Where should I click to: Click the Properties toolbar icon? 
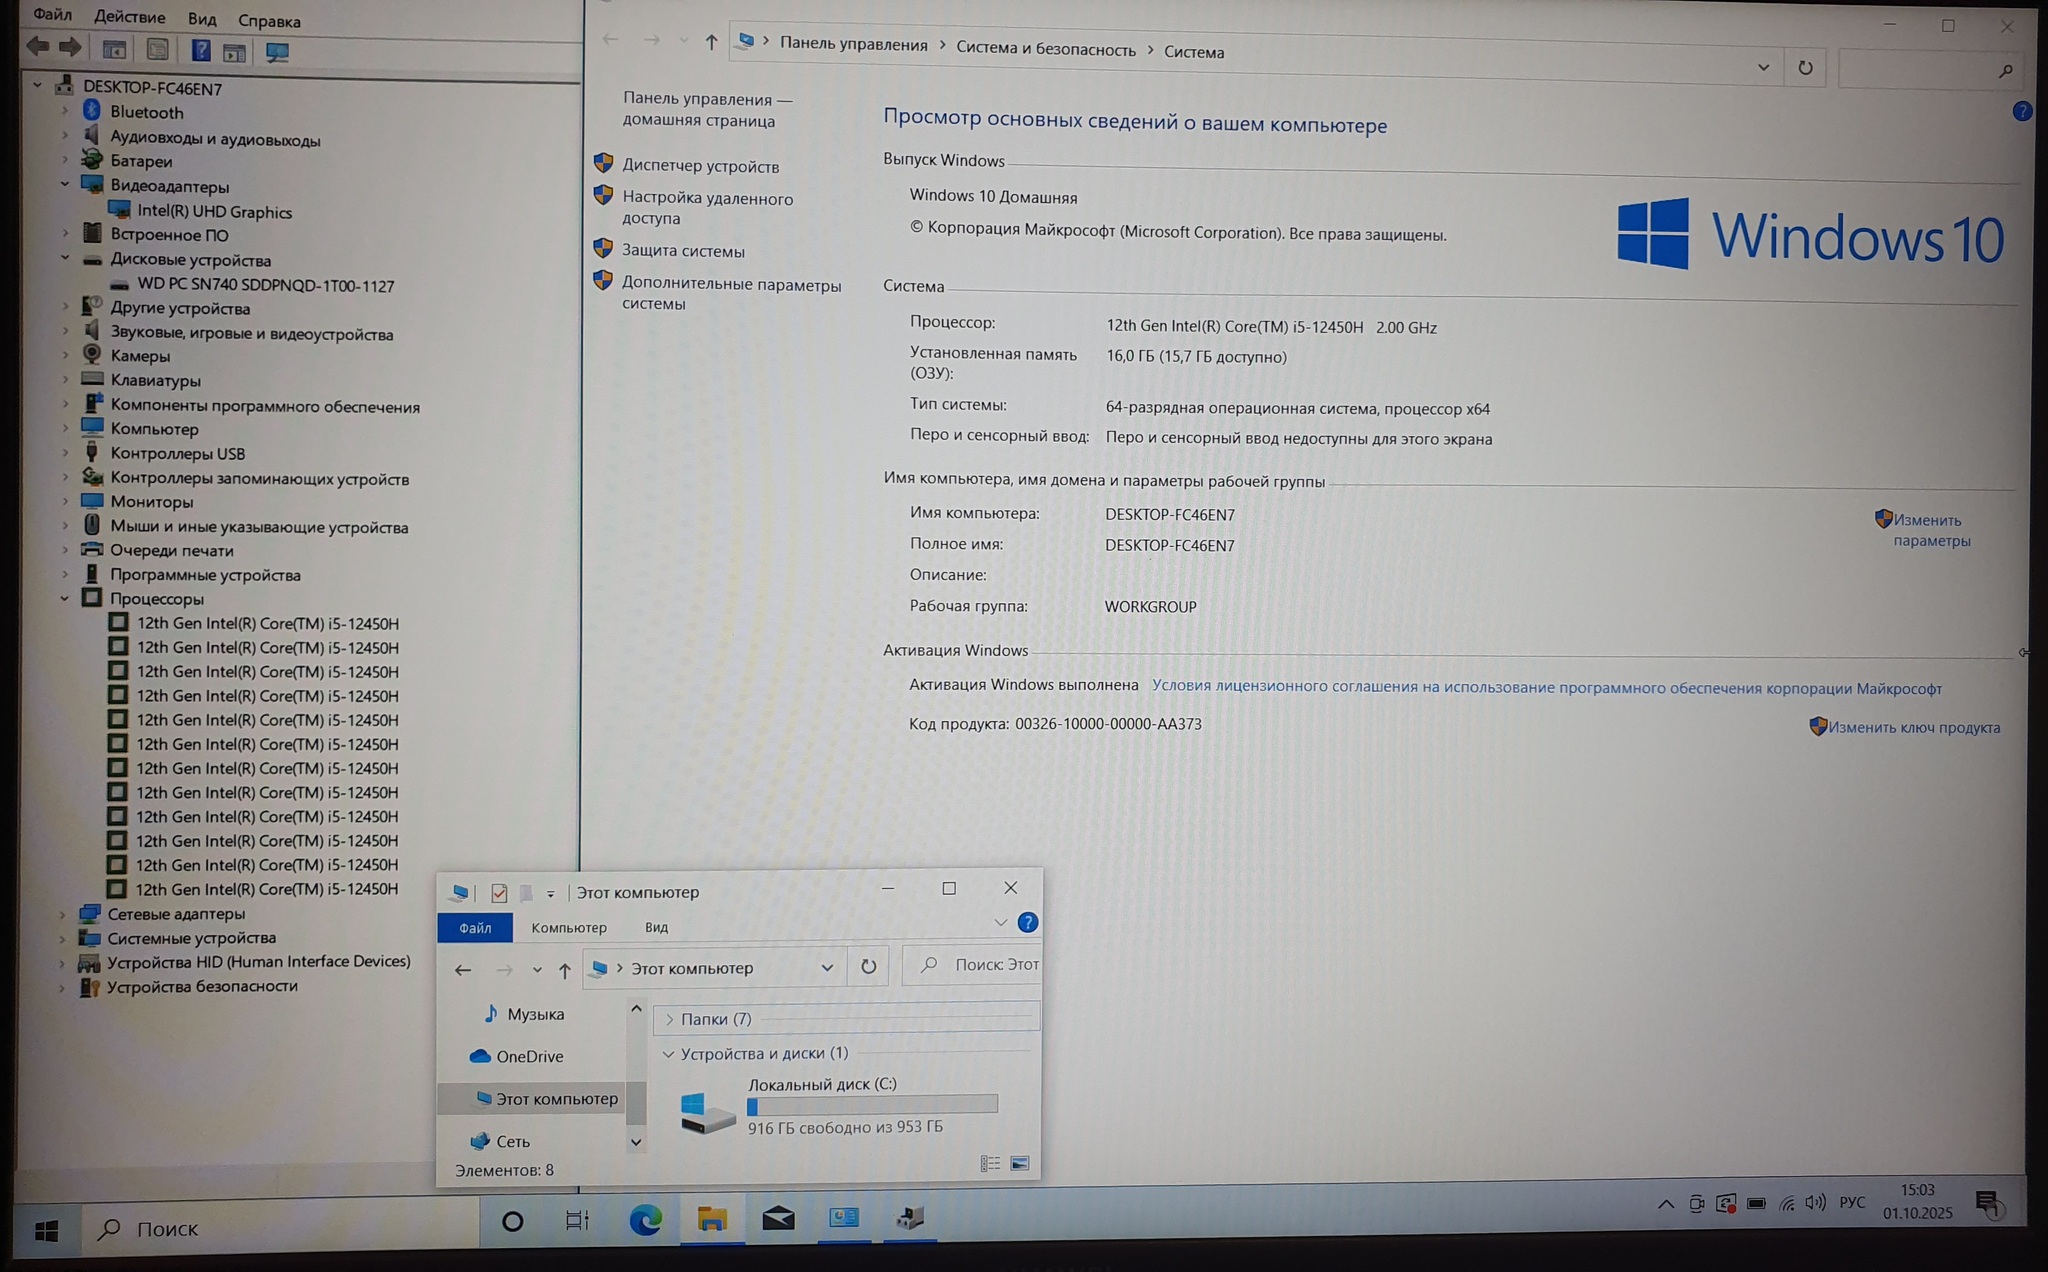pos(157,50)
